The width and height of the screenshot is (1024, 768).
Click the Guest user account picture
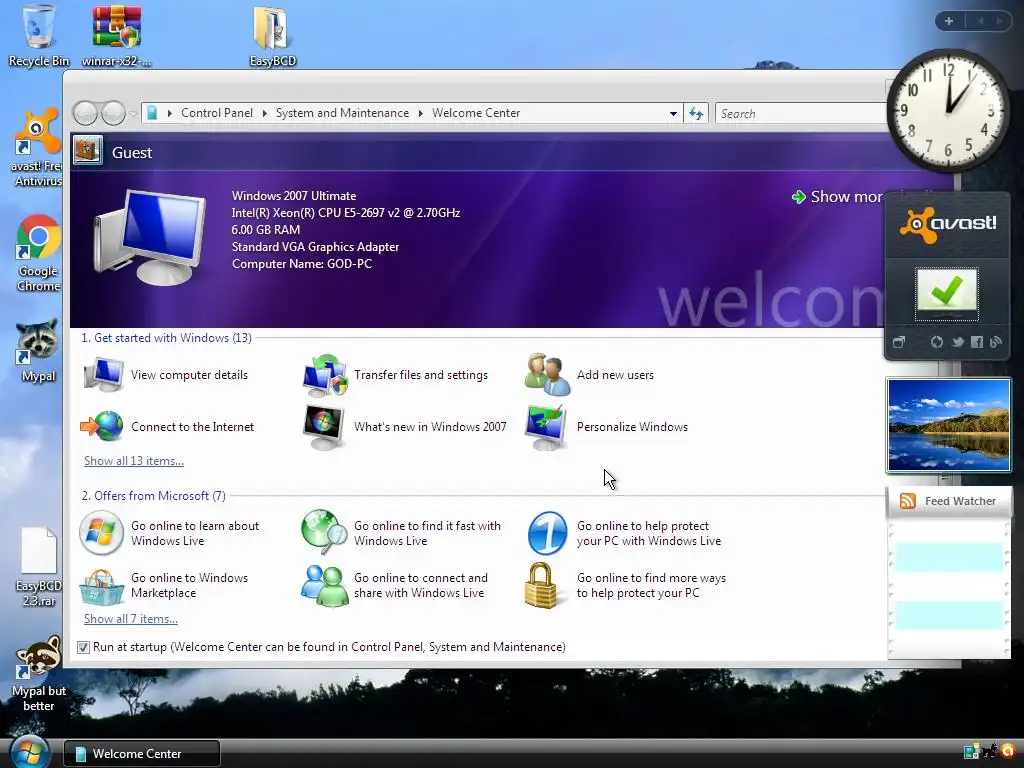pyautogui.click(x=88, y=150)
